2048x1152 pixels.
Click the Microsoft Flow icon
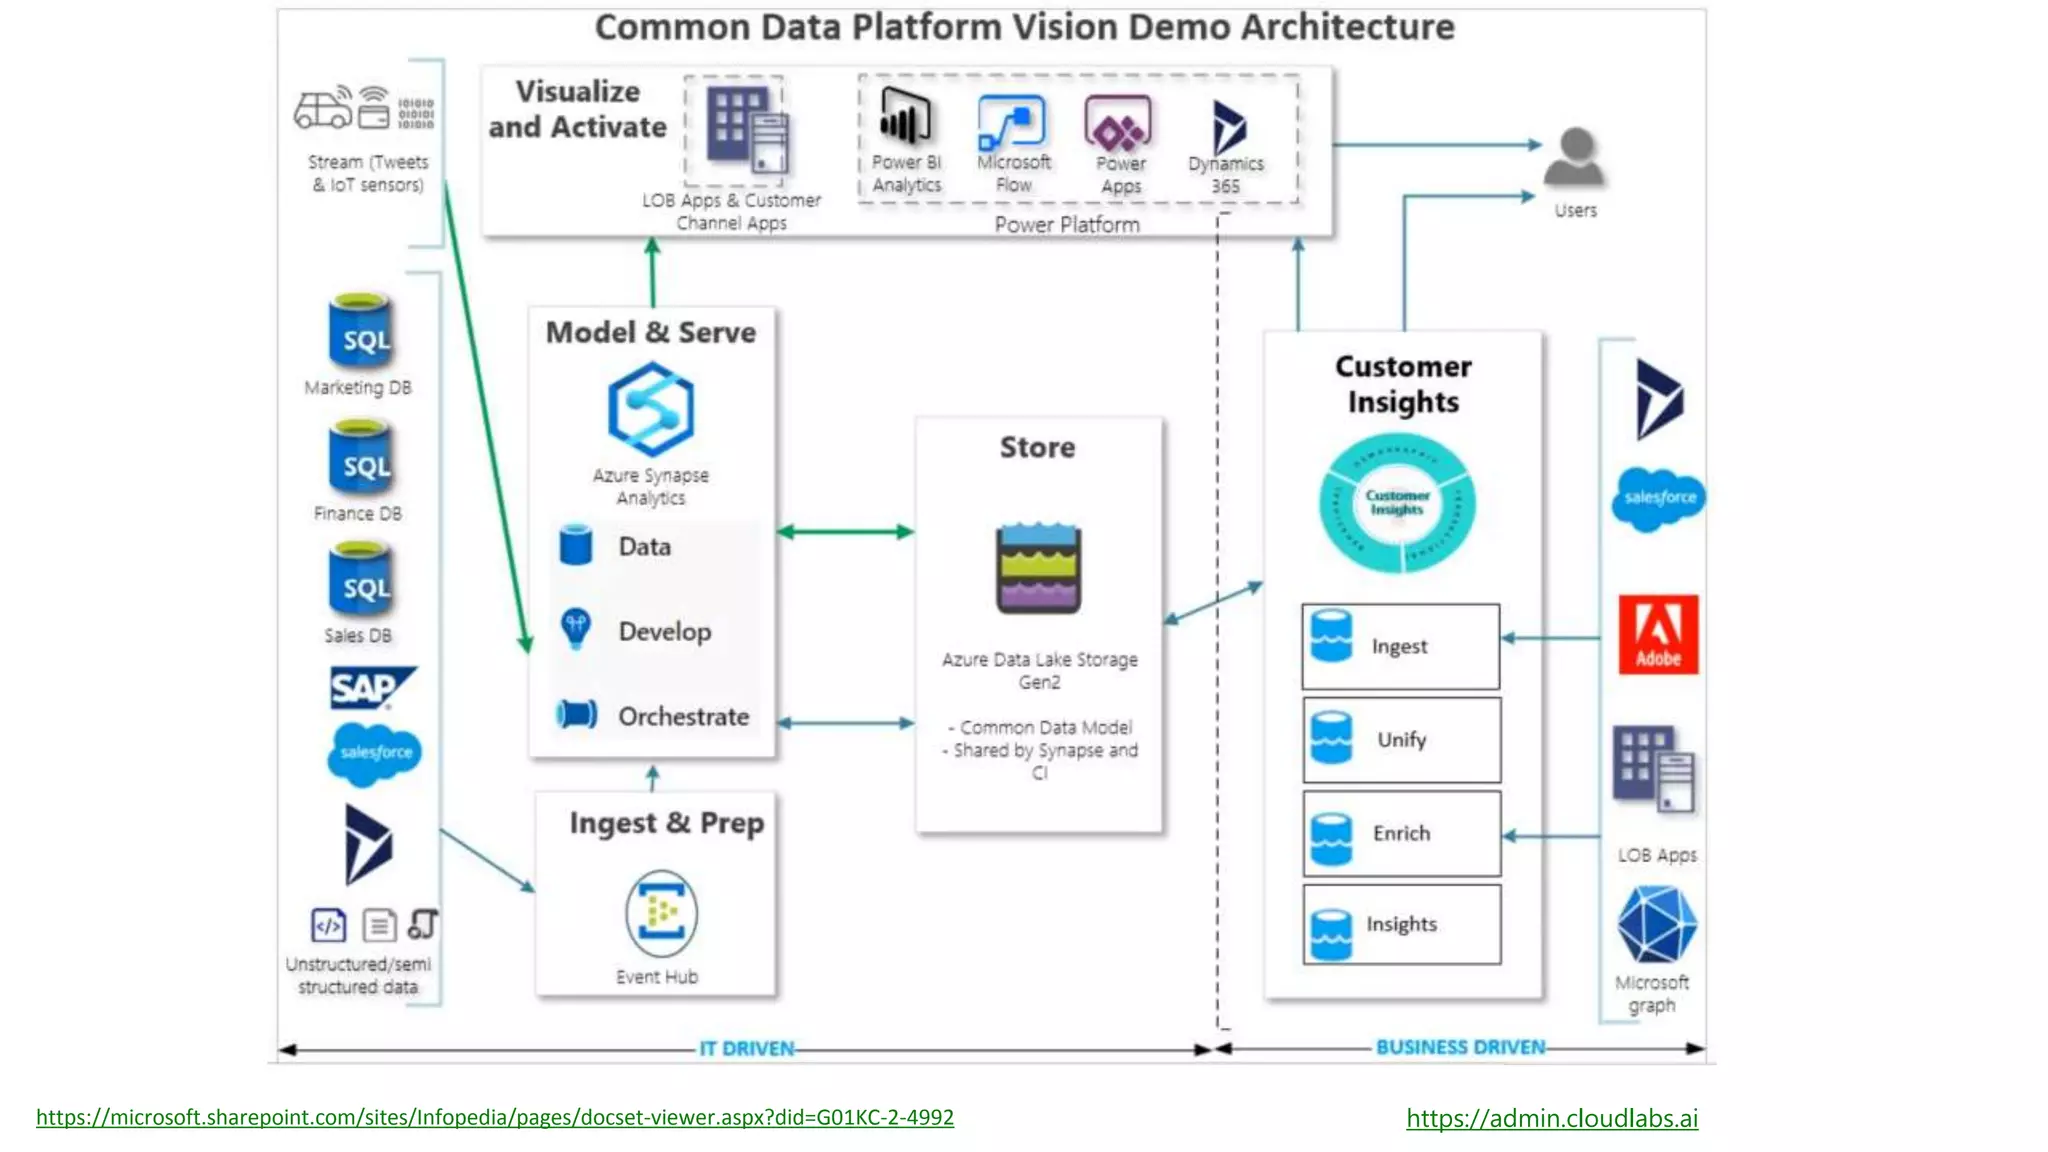1012,121
